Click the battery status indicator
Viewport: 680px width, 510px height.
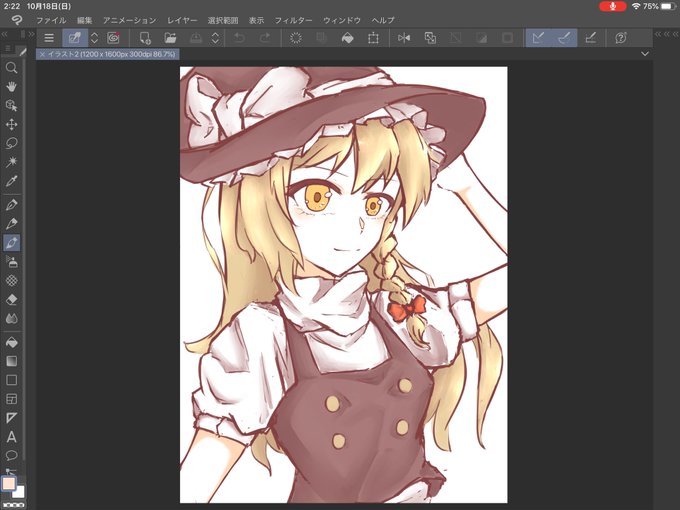pyautogui.click(x=669, y=6)
